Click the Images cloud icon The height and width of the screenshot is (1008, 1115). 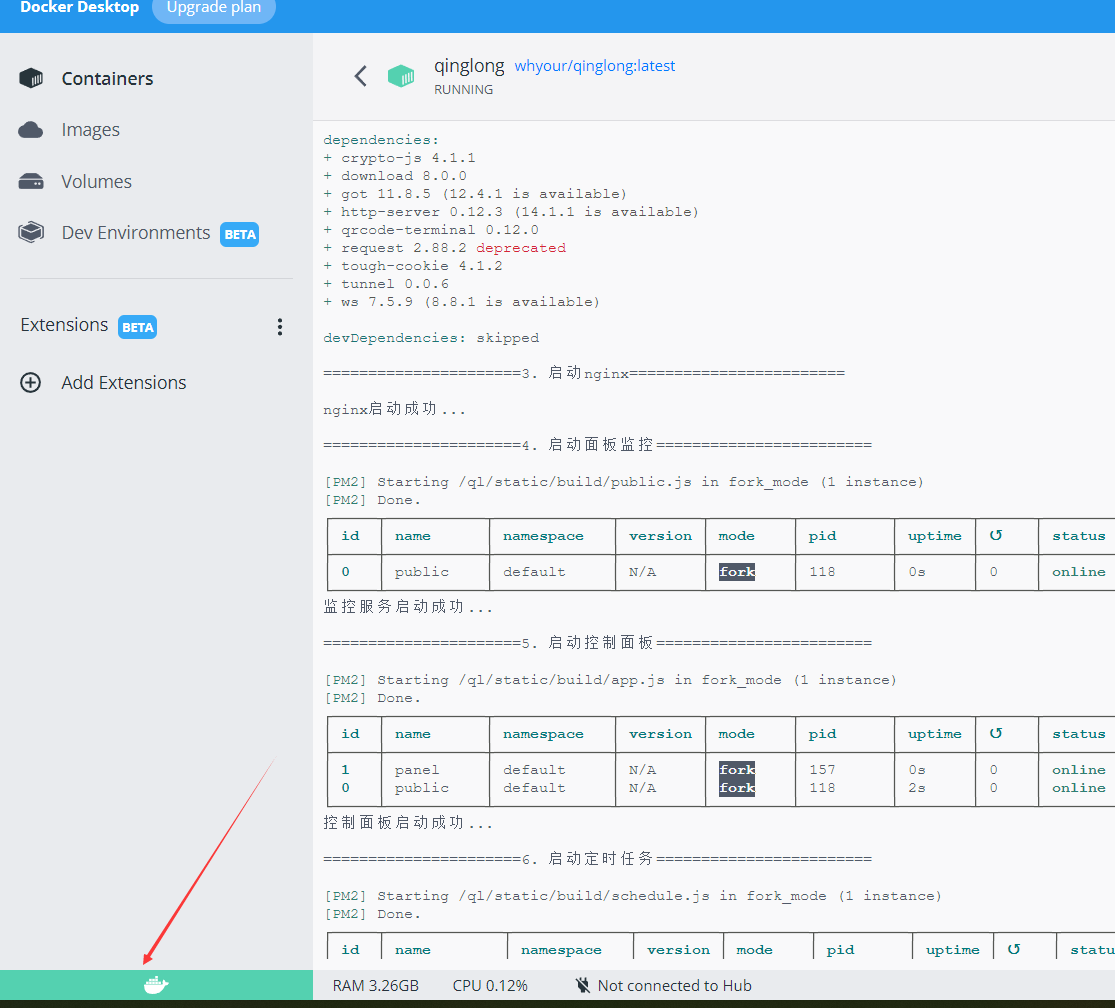(31, 129)
